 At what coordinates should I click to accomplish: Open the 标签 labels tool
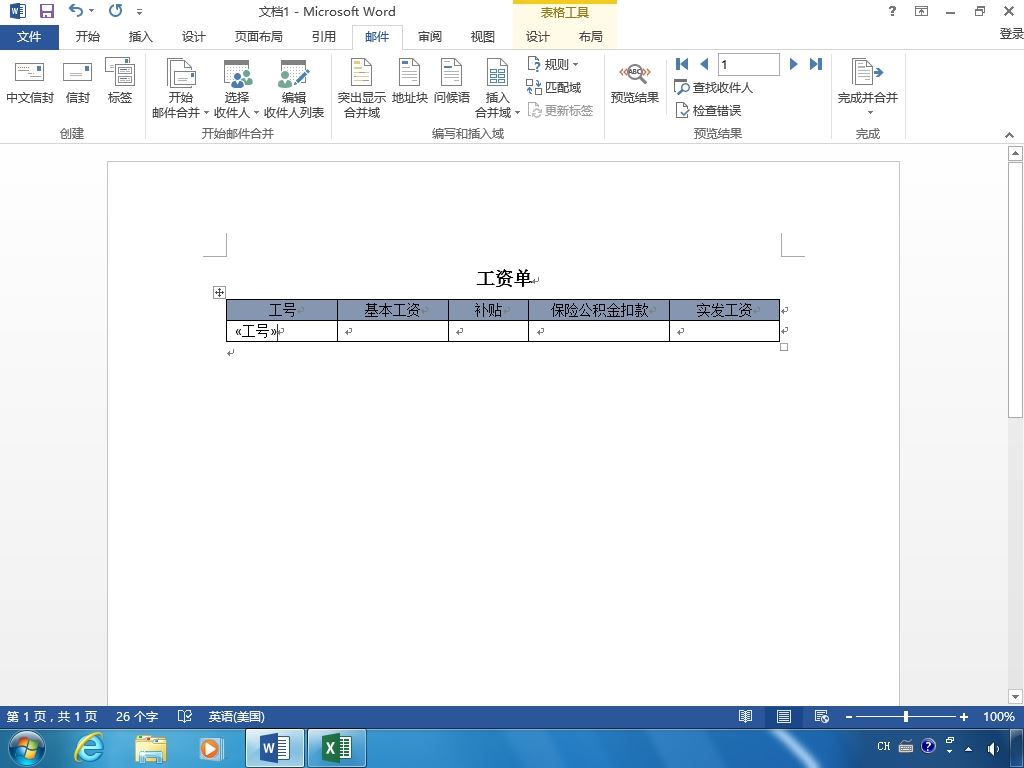(x=120, y=83)
